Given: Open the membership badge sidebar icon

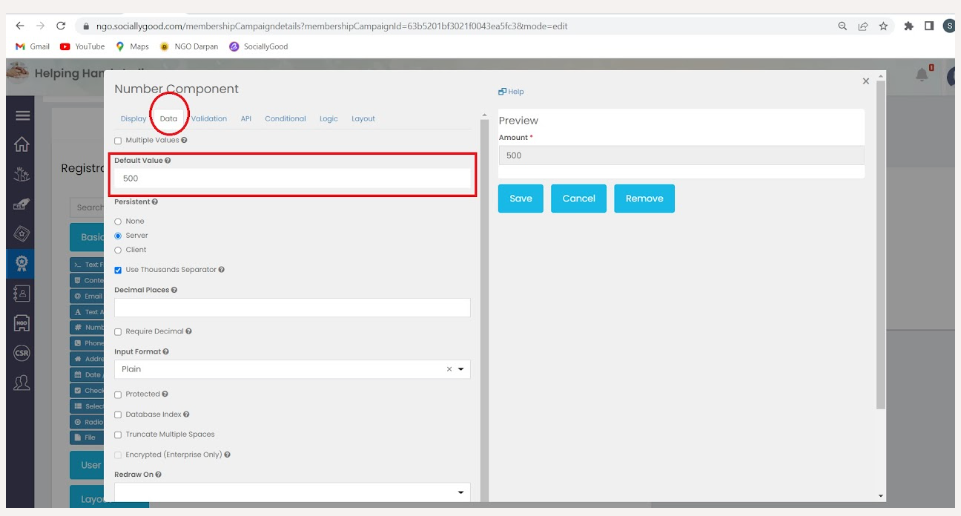Looking at the screenshot, I should (x=21, y=264).
